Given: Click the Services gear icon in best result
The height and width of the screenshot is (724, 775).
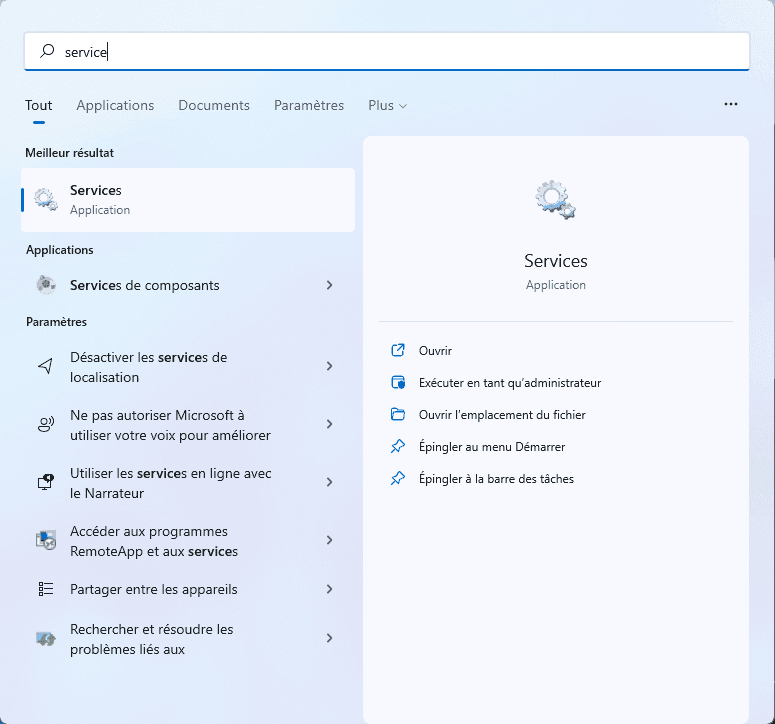Looking at the screenshot, I should (46, 199).
